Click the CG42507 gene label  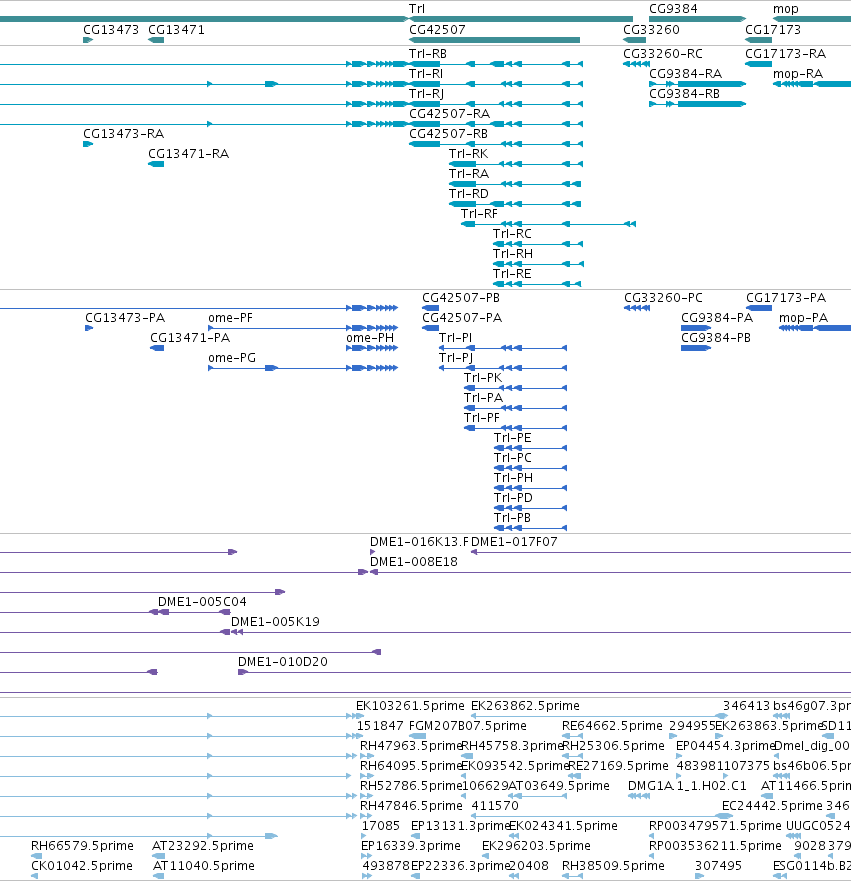[x=437, y=30]
